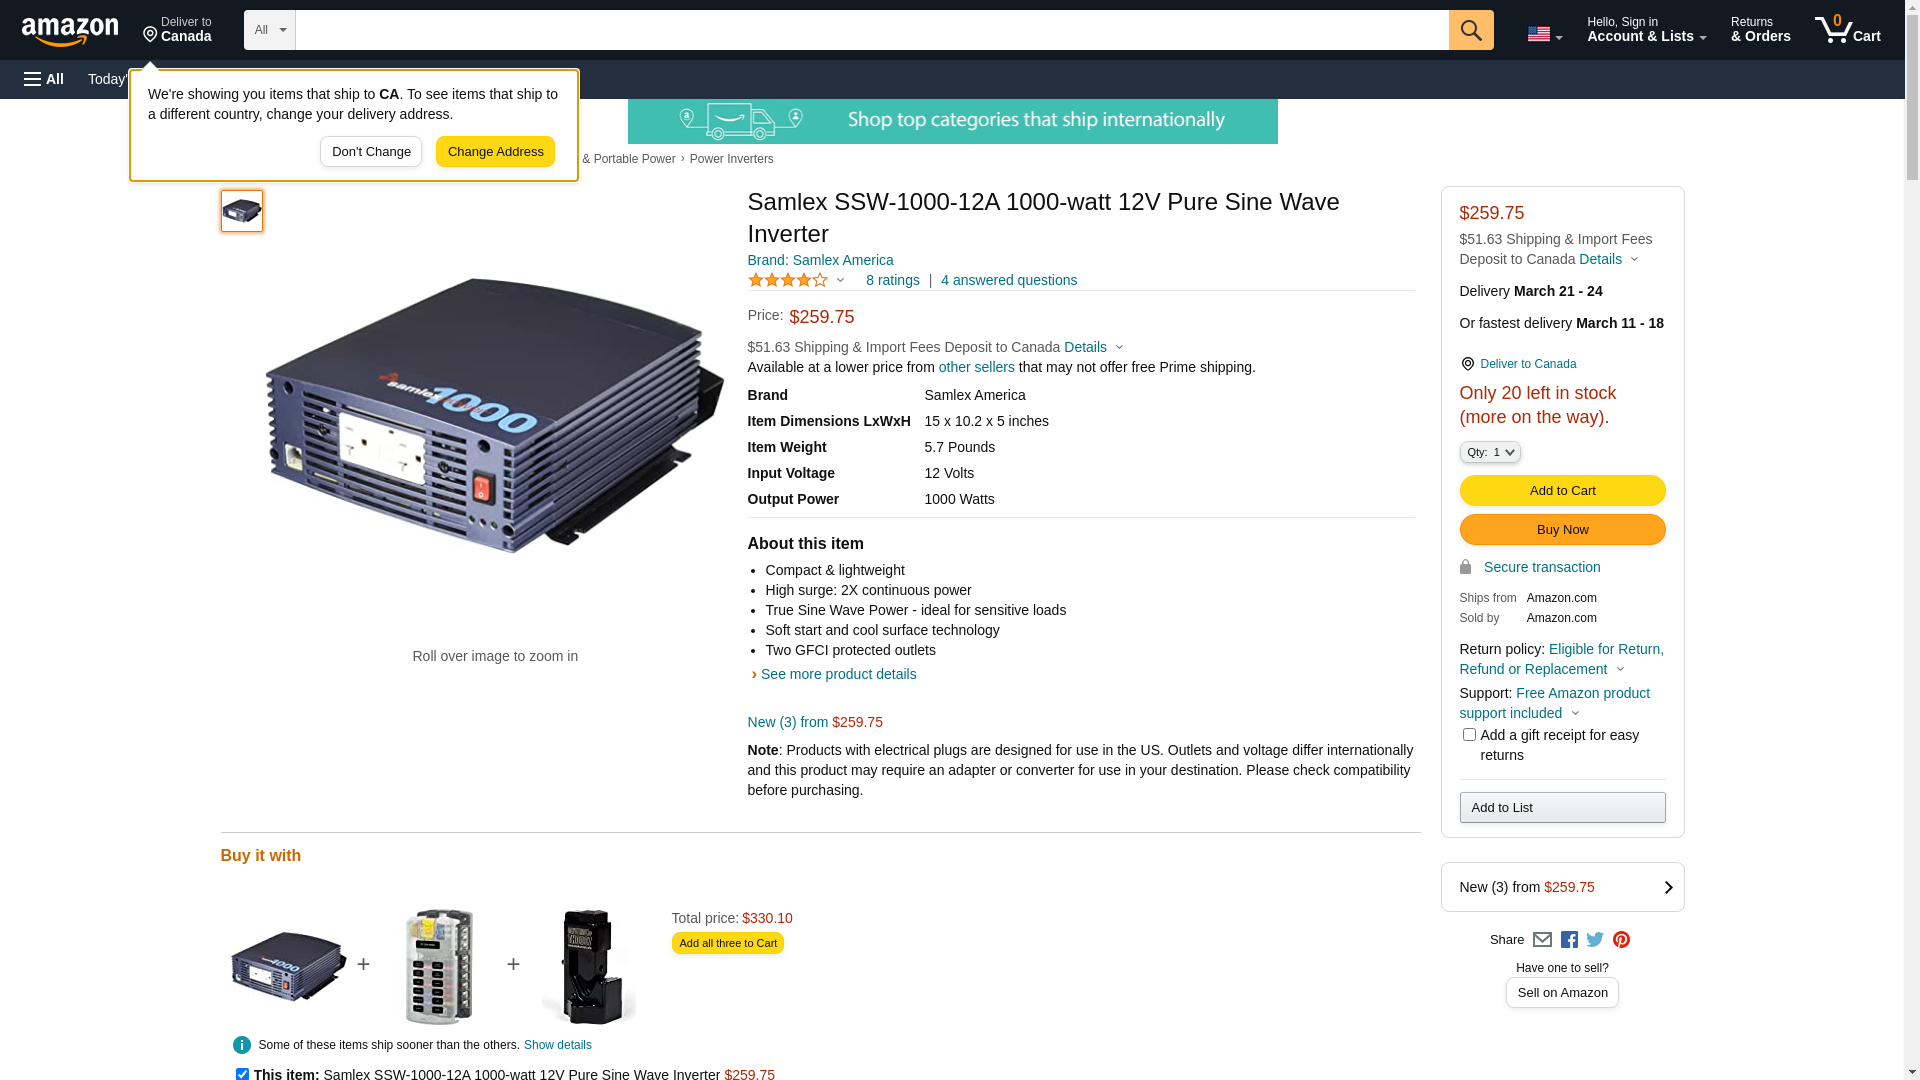Image resolution: width=1920 pixels, height=1080 pixels.
Task: Share product via Twitter icon
Action: 1595,940
